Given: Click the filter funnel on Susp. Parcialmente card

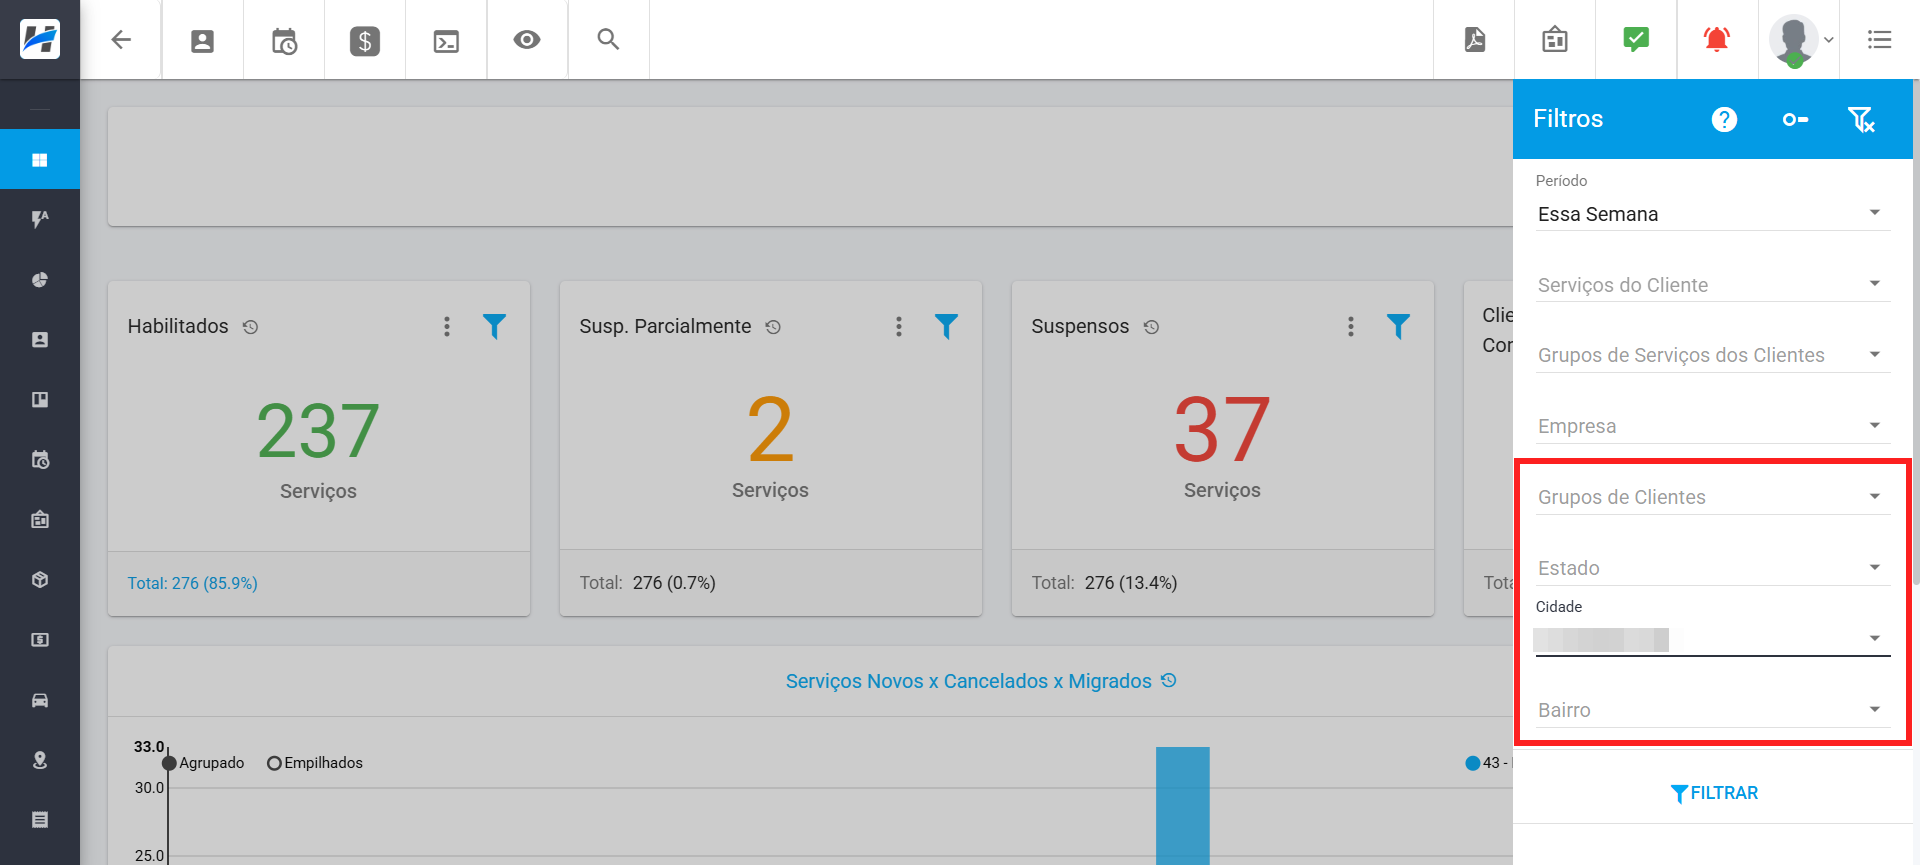Looking at the screenshot, I should [946, 326].
